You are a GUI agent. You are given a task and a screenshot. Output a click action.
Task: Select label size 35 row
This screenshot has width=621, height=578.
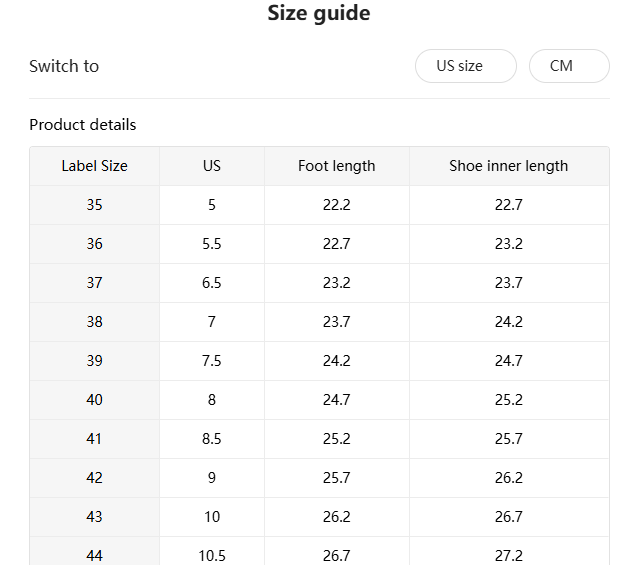click(x=94, y=205)
